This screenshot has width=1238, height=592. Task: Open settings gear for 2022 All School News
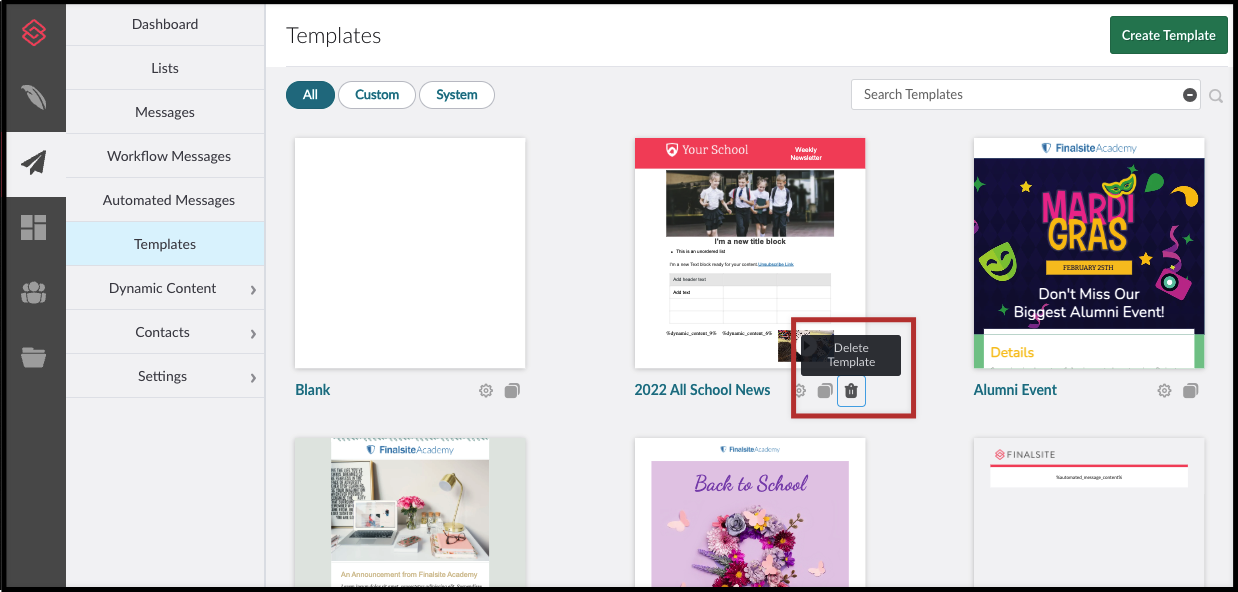click(799, 391)
